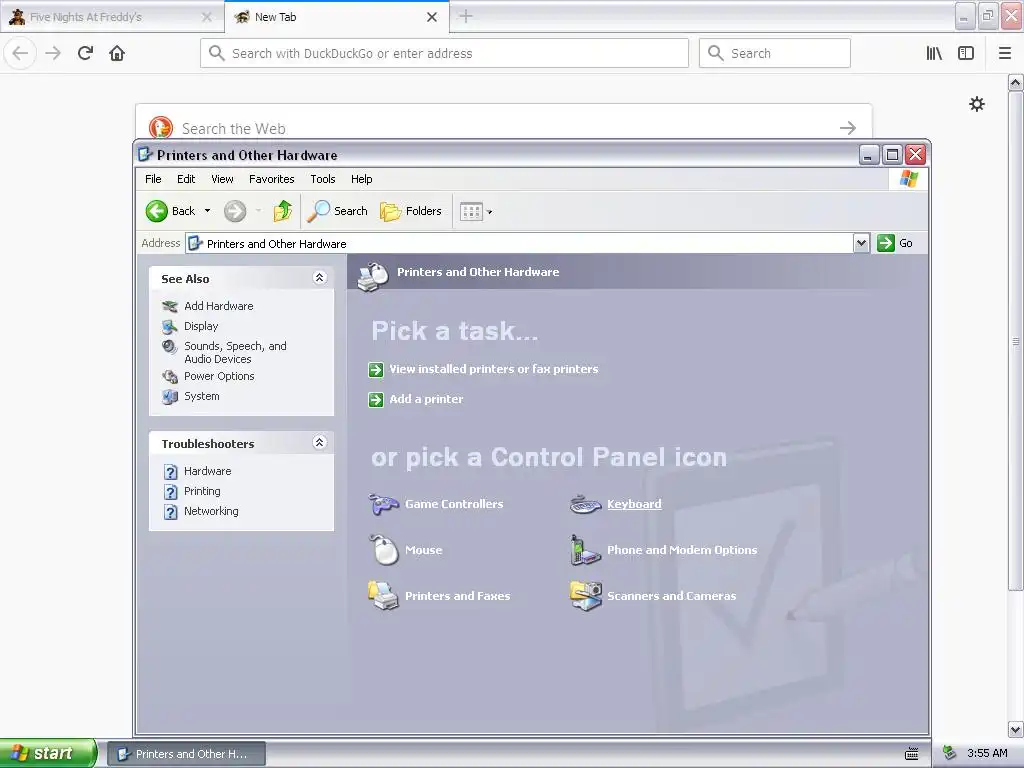The image size is (1024, 768).
Task: Click the Display icon in See Also
Action: 170,326
